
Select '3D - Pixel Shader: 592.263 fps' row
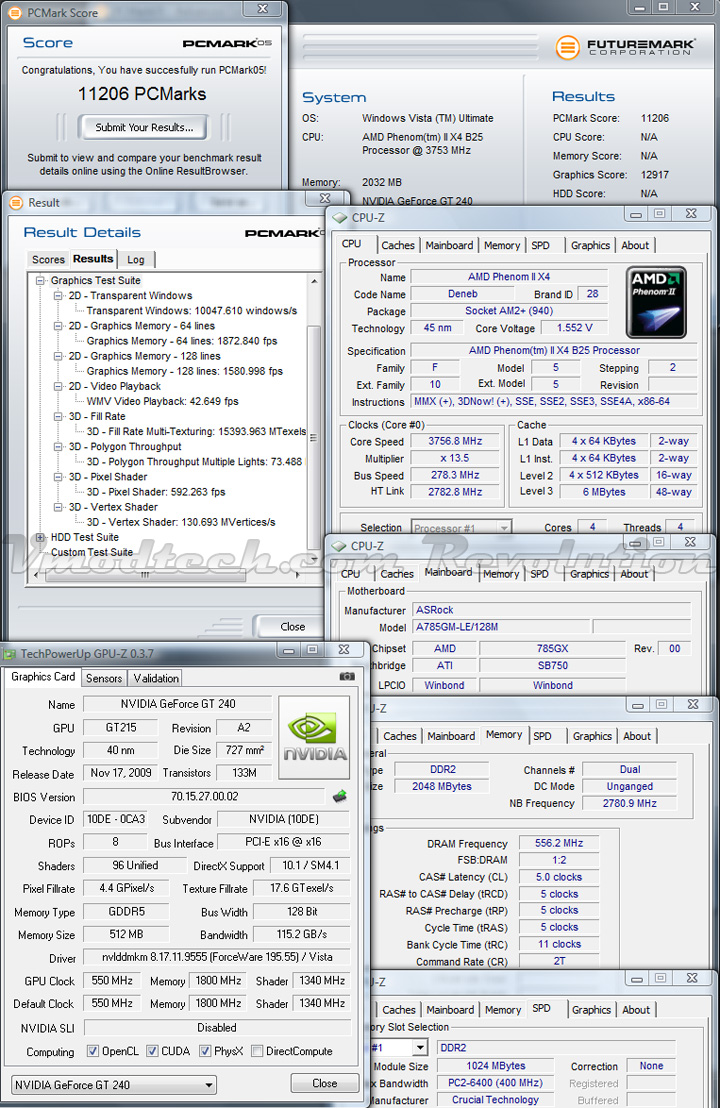coord(156,492)
